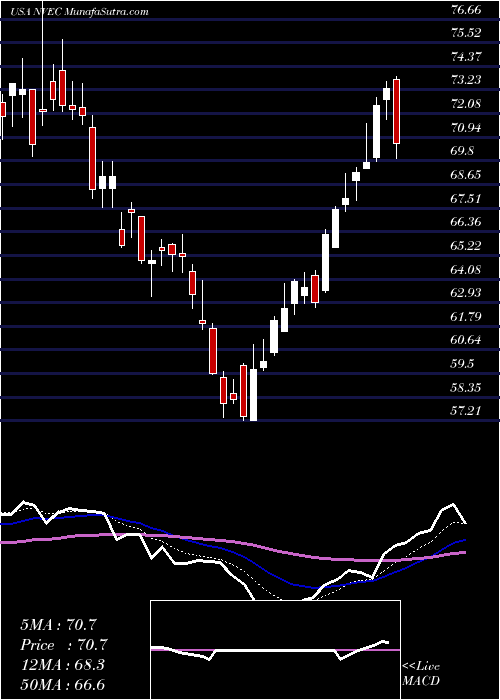Click the 66.36 price axis label

click(x=466, y=222)
